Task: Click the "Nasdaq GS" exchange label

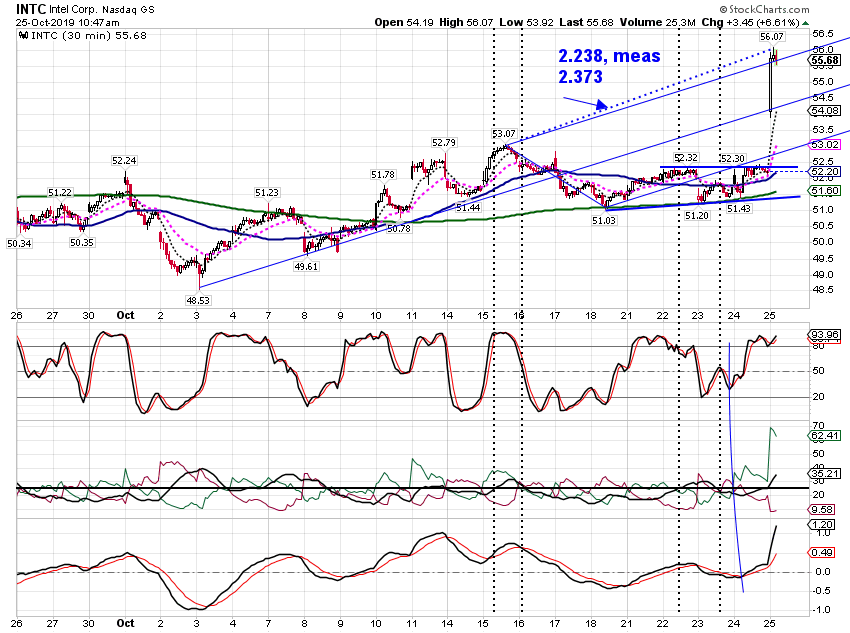Action: tap(128, 10)
